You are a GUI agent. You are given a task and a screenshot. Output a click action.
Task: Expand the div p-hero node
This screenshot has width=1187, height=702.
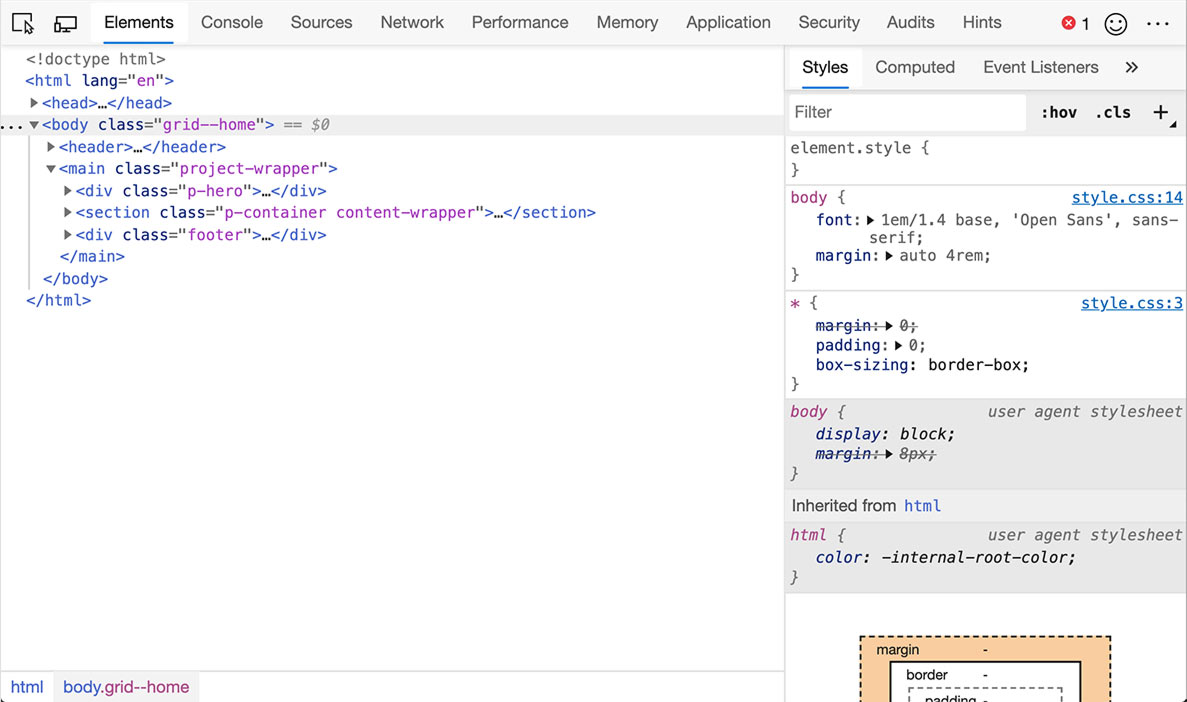(67, 191)
